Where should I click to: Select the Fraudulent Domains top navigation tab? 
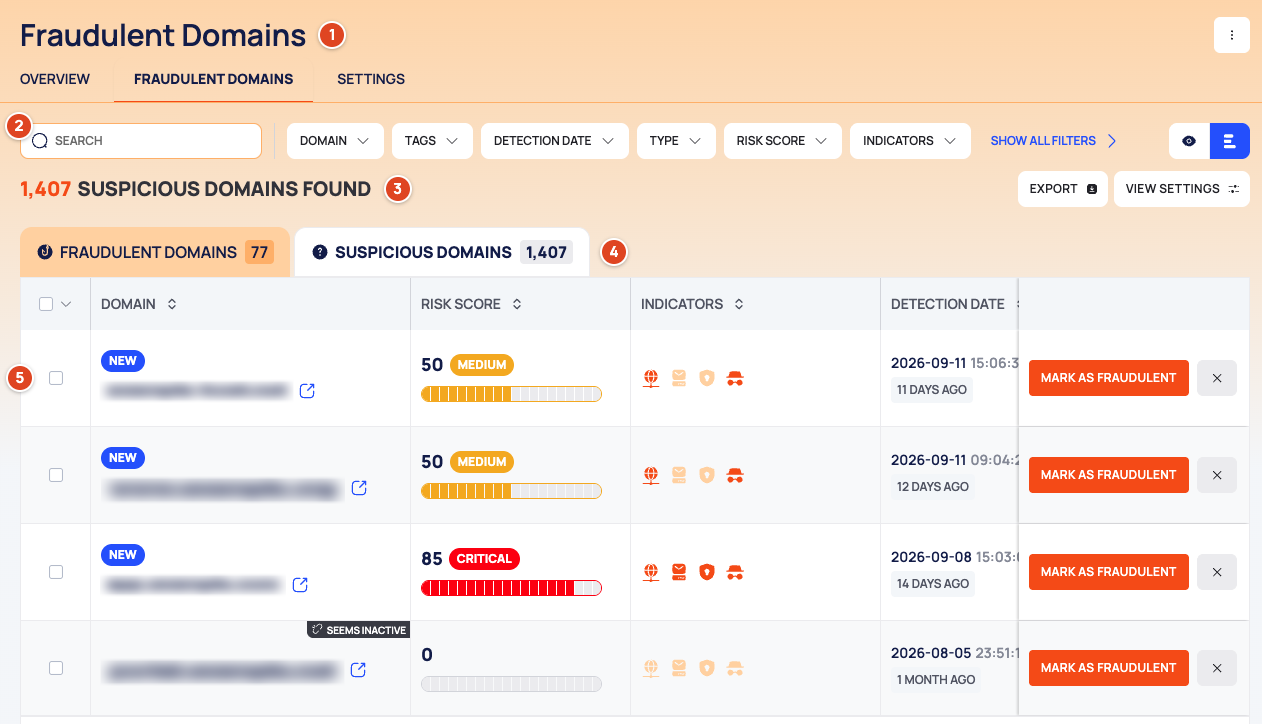click(x=214, y=79)
